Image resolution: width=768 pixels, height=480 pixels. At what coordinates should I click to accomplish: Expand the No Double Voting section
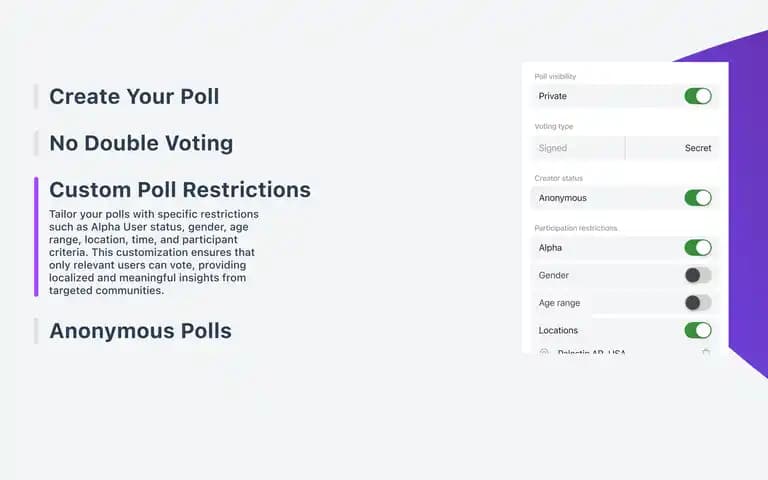141,144
